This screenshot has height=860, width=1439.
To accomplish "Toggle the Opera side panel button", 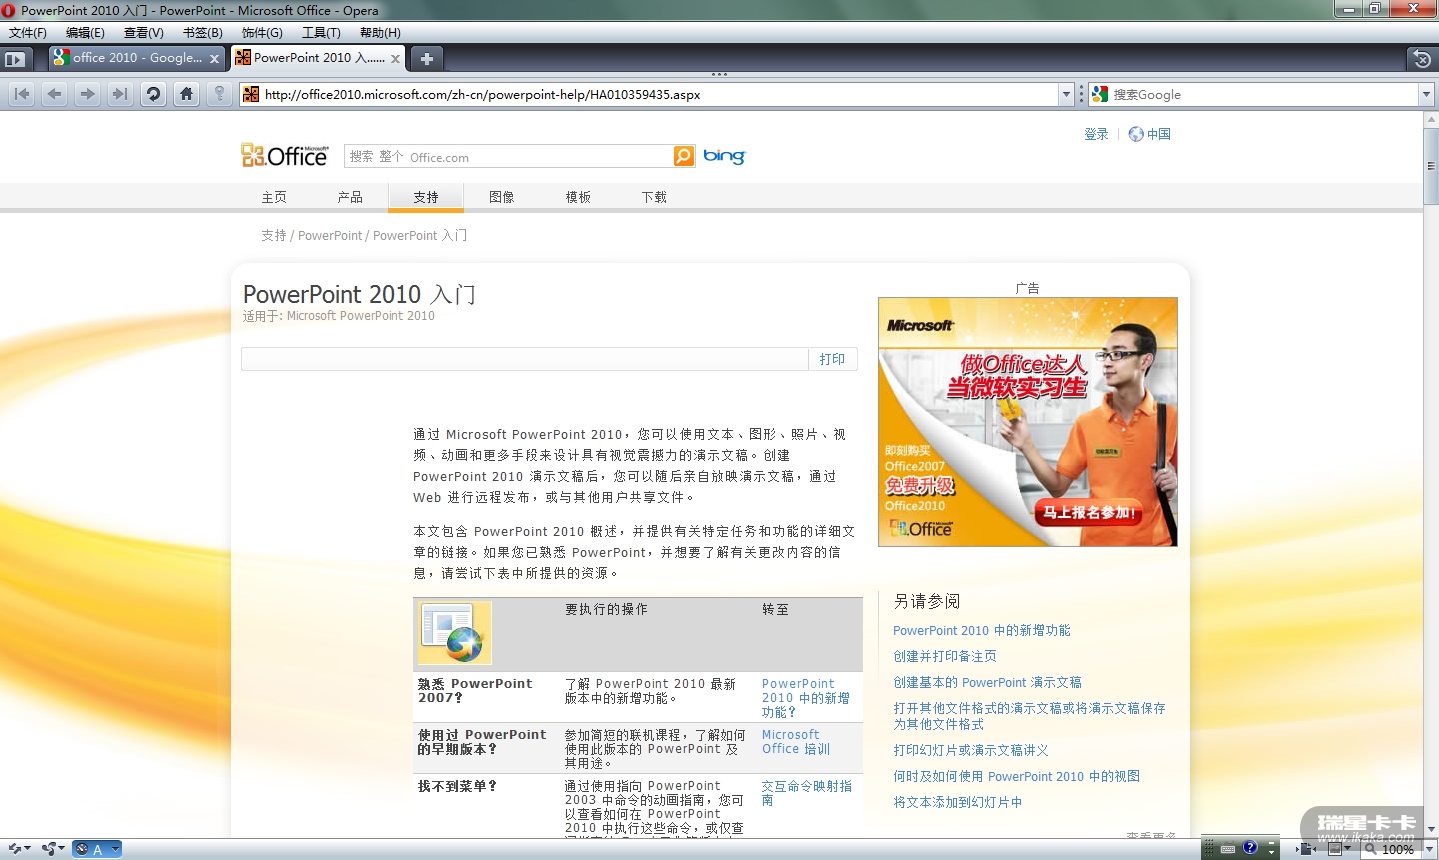I will click(x=16, y=59).
